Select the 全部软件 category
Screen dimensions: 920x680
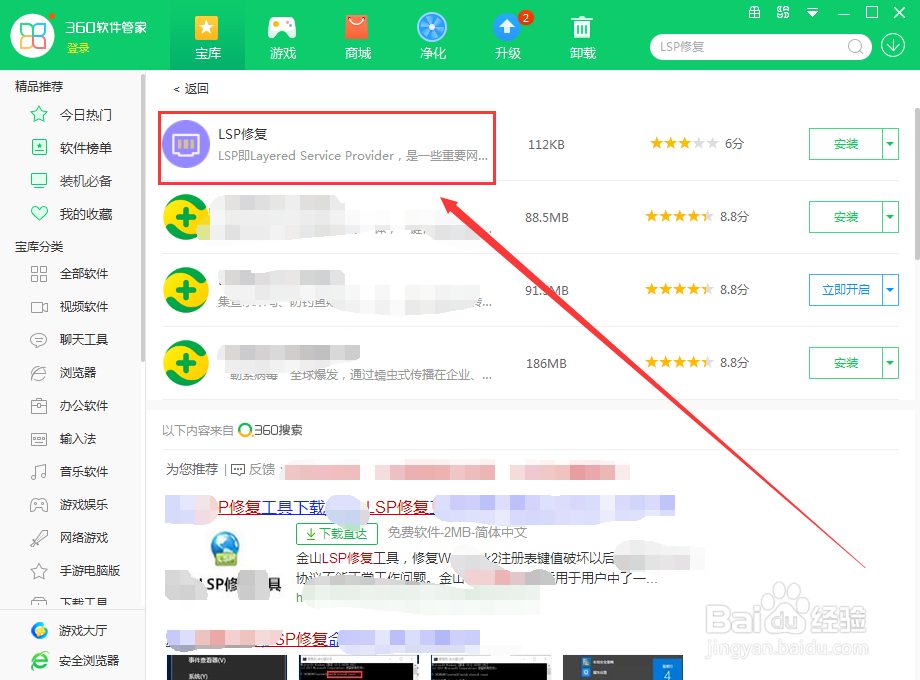click(x=84, y=274)
